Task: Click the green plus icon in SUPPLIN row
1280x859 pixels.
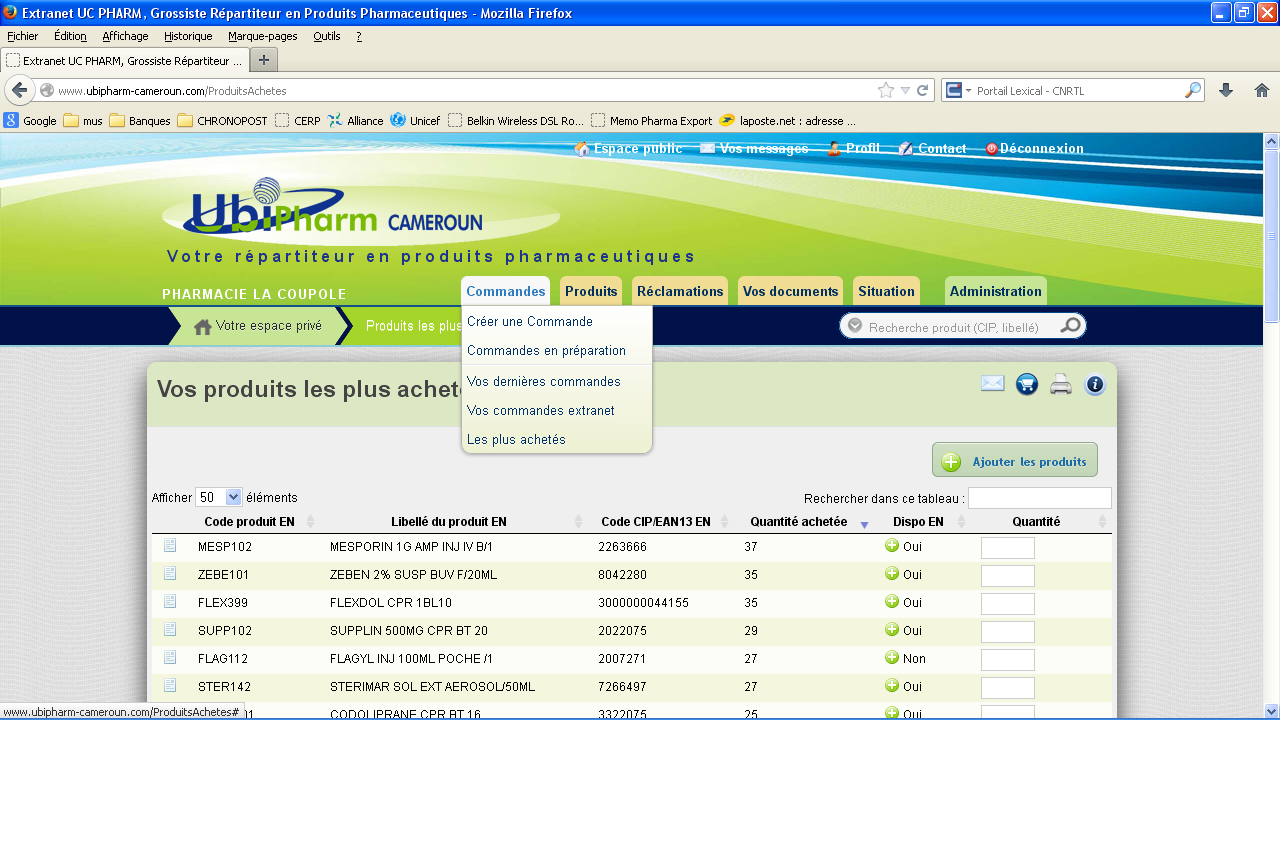Action: (x=892, y=629)
